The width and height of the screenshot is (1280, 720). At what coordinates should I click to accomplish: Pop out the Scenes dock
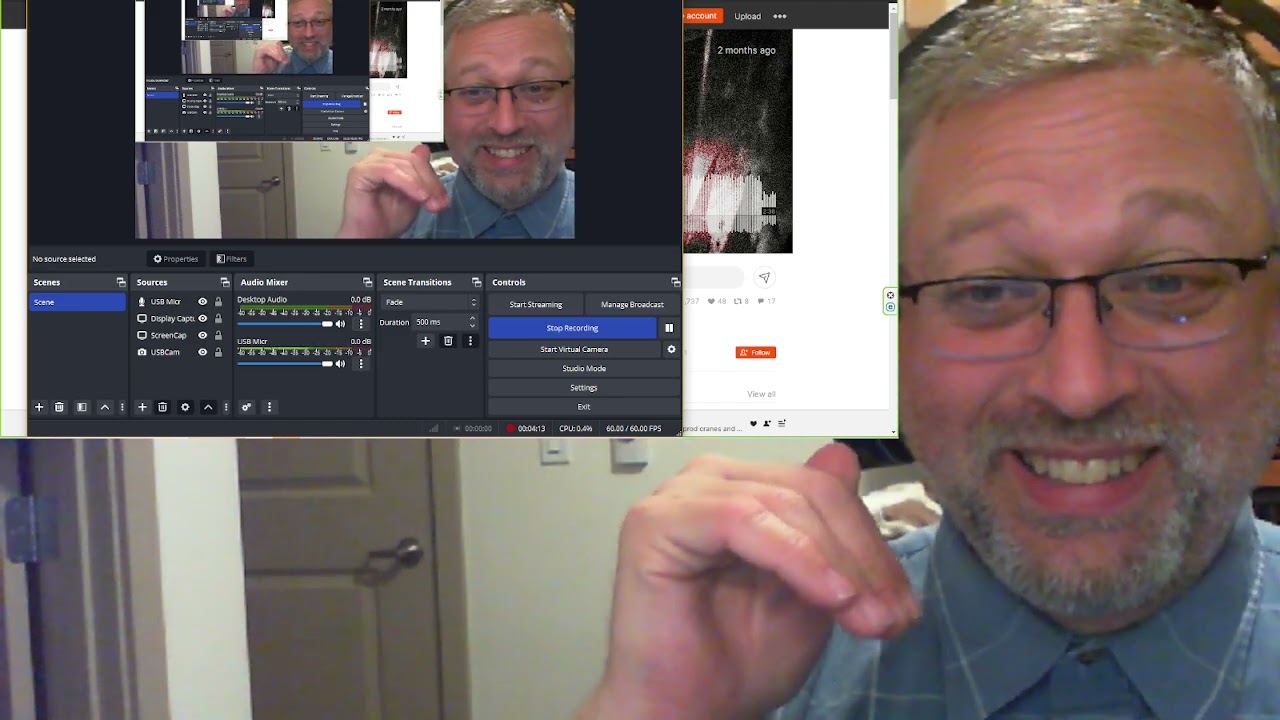click(121, 282)
